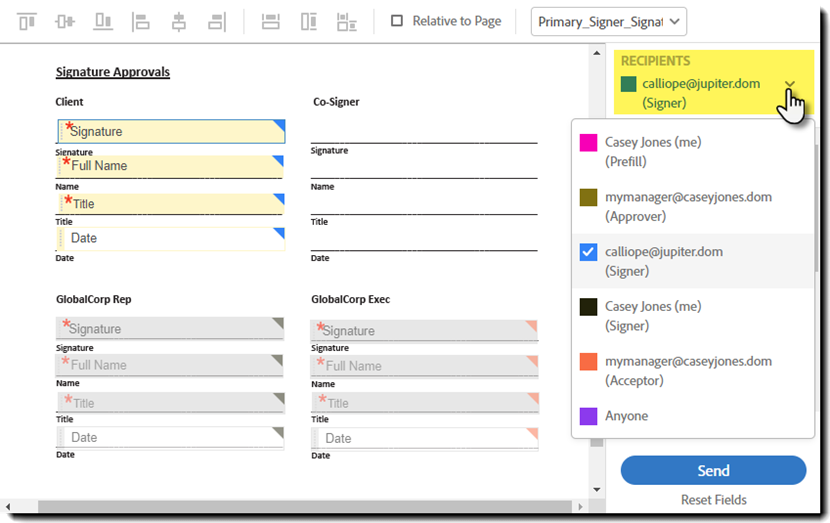The image size is (830, 523).
Task: Click the Client Full Name field
Action: [x=170, y=166]
